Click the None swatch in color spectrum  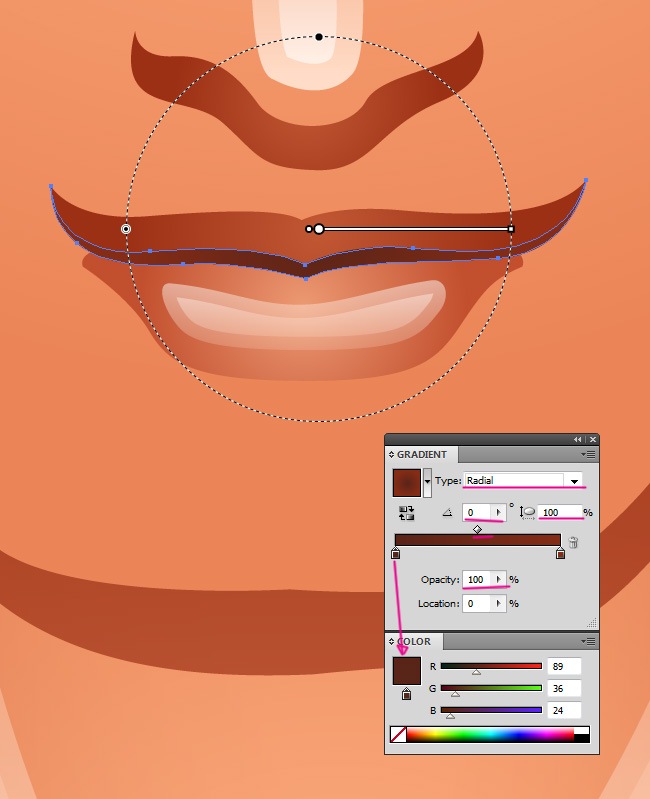click(x=398, y=734)
